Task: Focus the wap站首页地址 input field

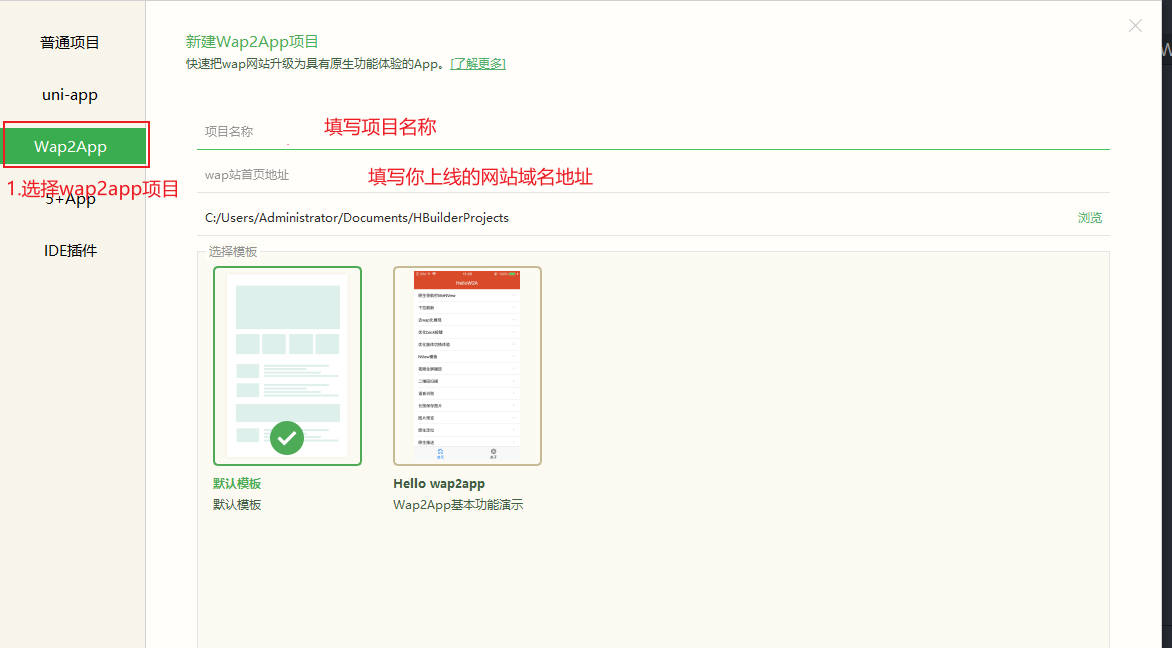Action: click(x=653, y=174)
